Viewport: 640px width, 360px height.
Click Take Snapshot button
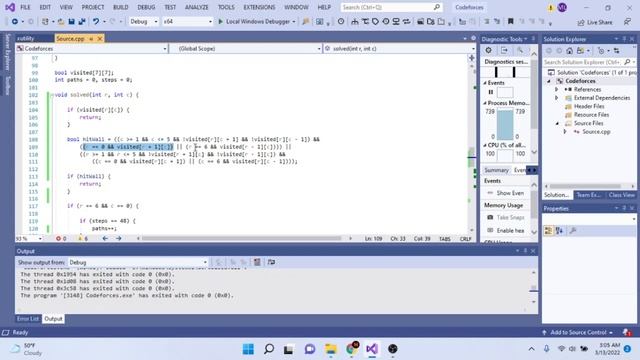coord(506,218)
